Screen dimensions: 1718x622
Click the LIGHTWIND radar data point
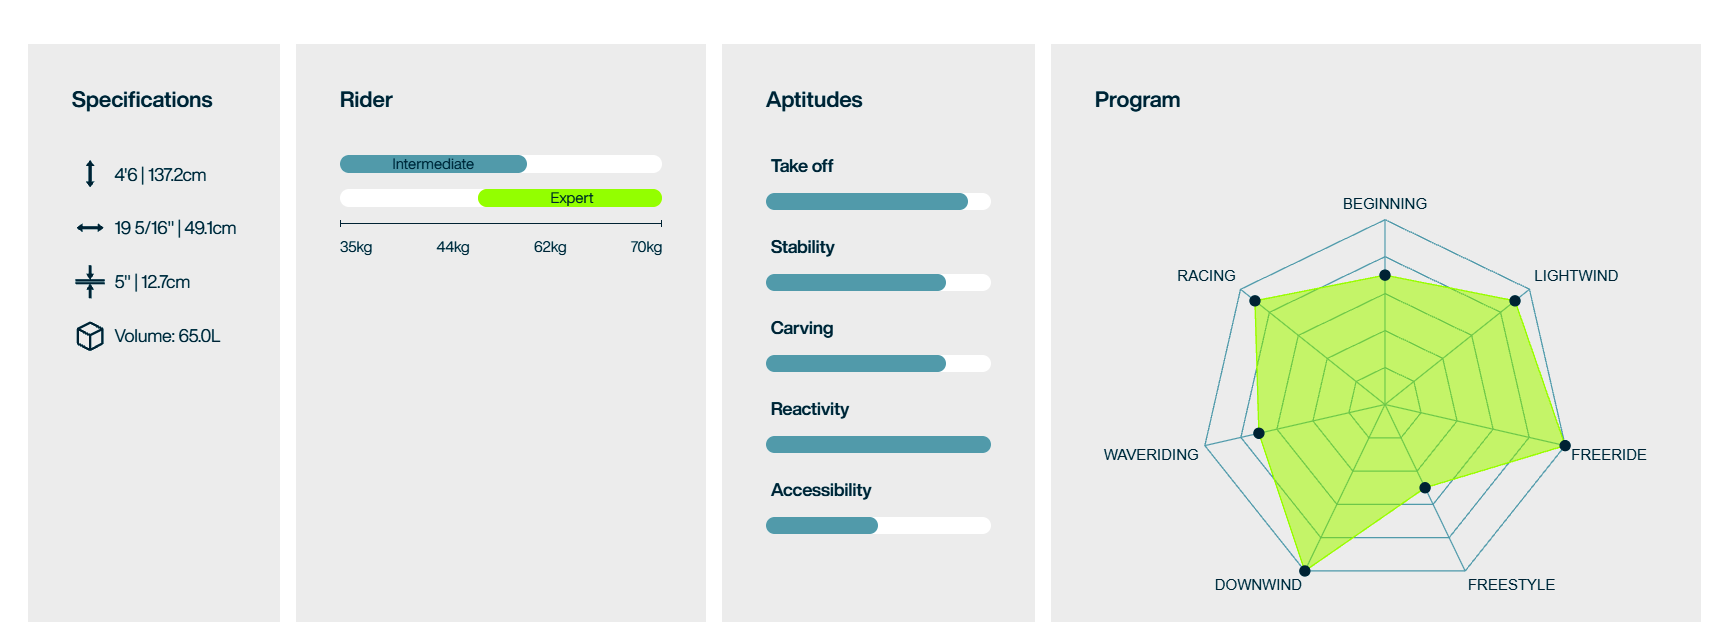pyautogui.click(x=1515, y=301)
